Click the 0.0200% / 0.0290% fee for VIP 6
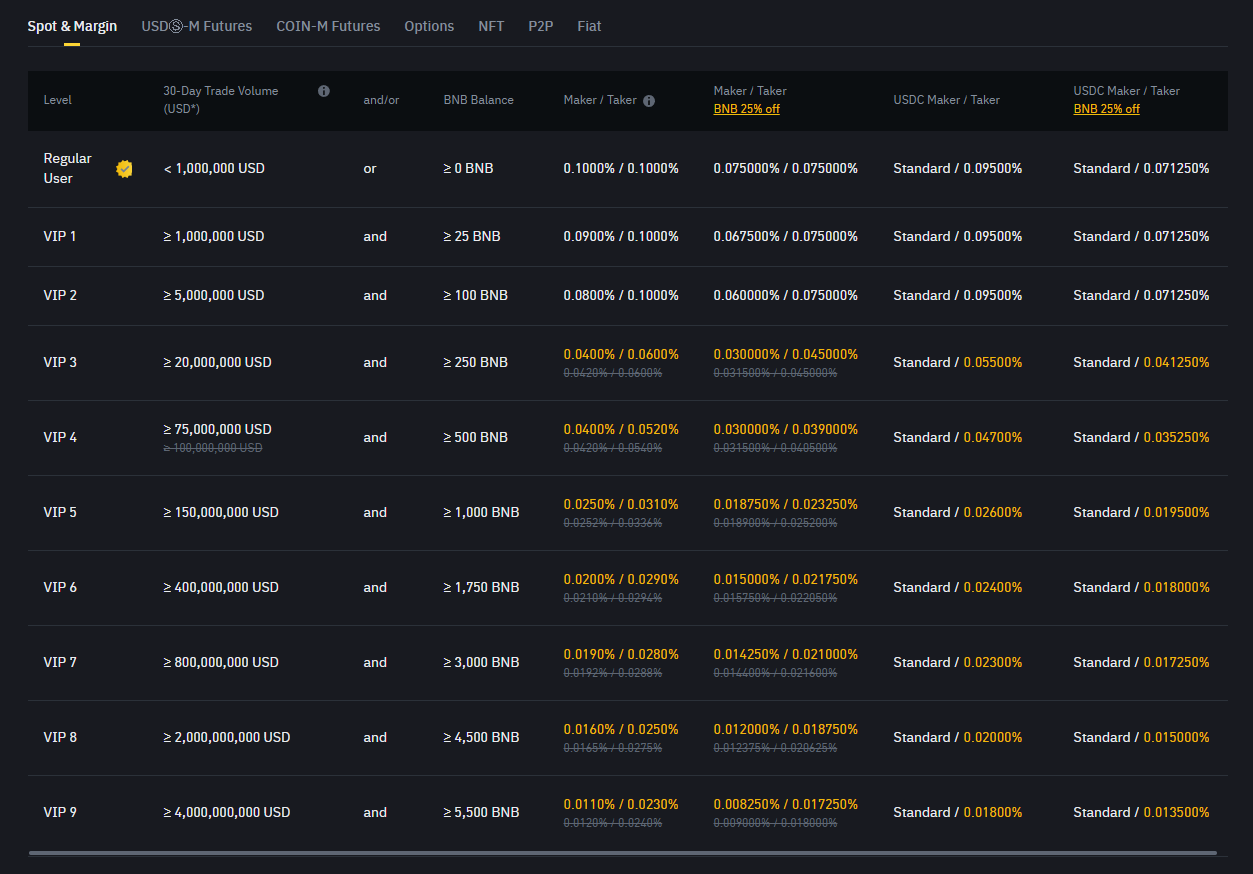This screenshot has height=874, width=1253. (x=621, y=579)
